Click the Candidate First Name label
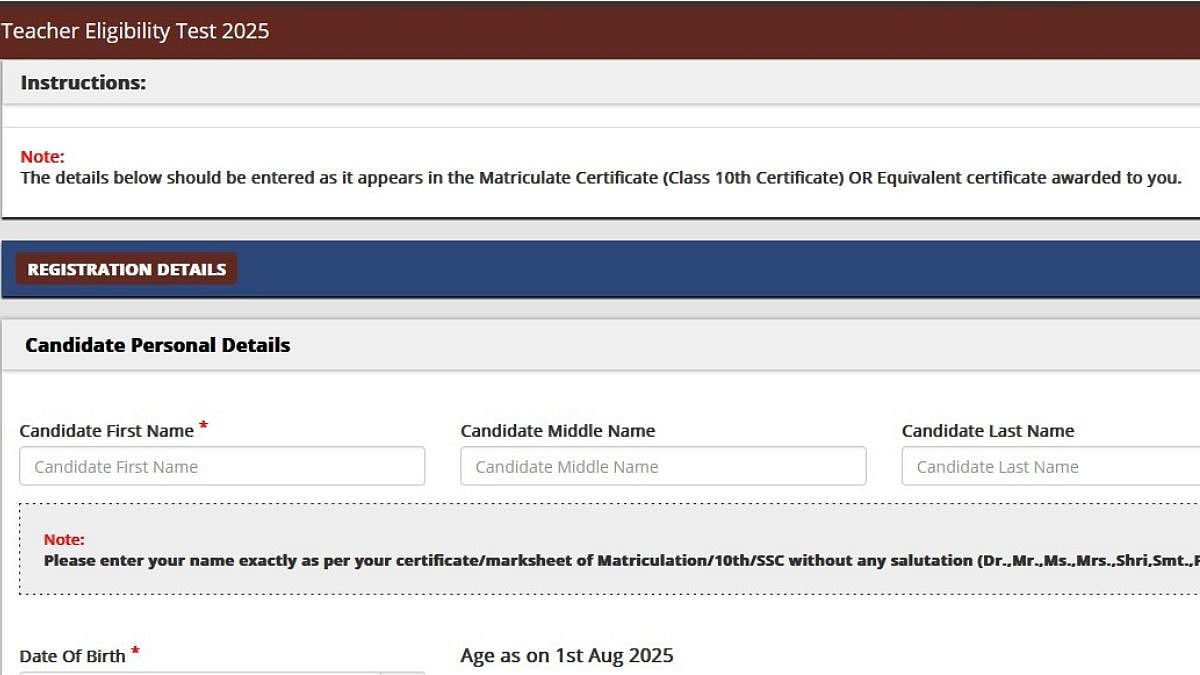The image size is (1200, 675). [x=106, y=431]
